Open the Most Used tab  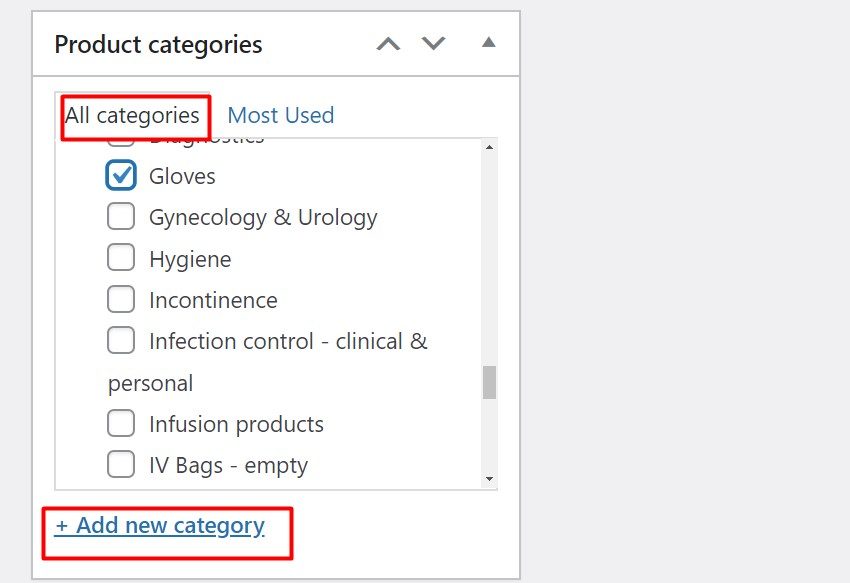click(x=281, y=116)
